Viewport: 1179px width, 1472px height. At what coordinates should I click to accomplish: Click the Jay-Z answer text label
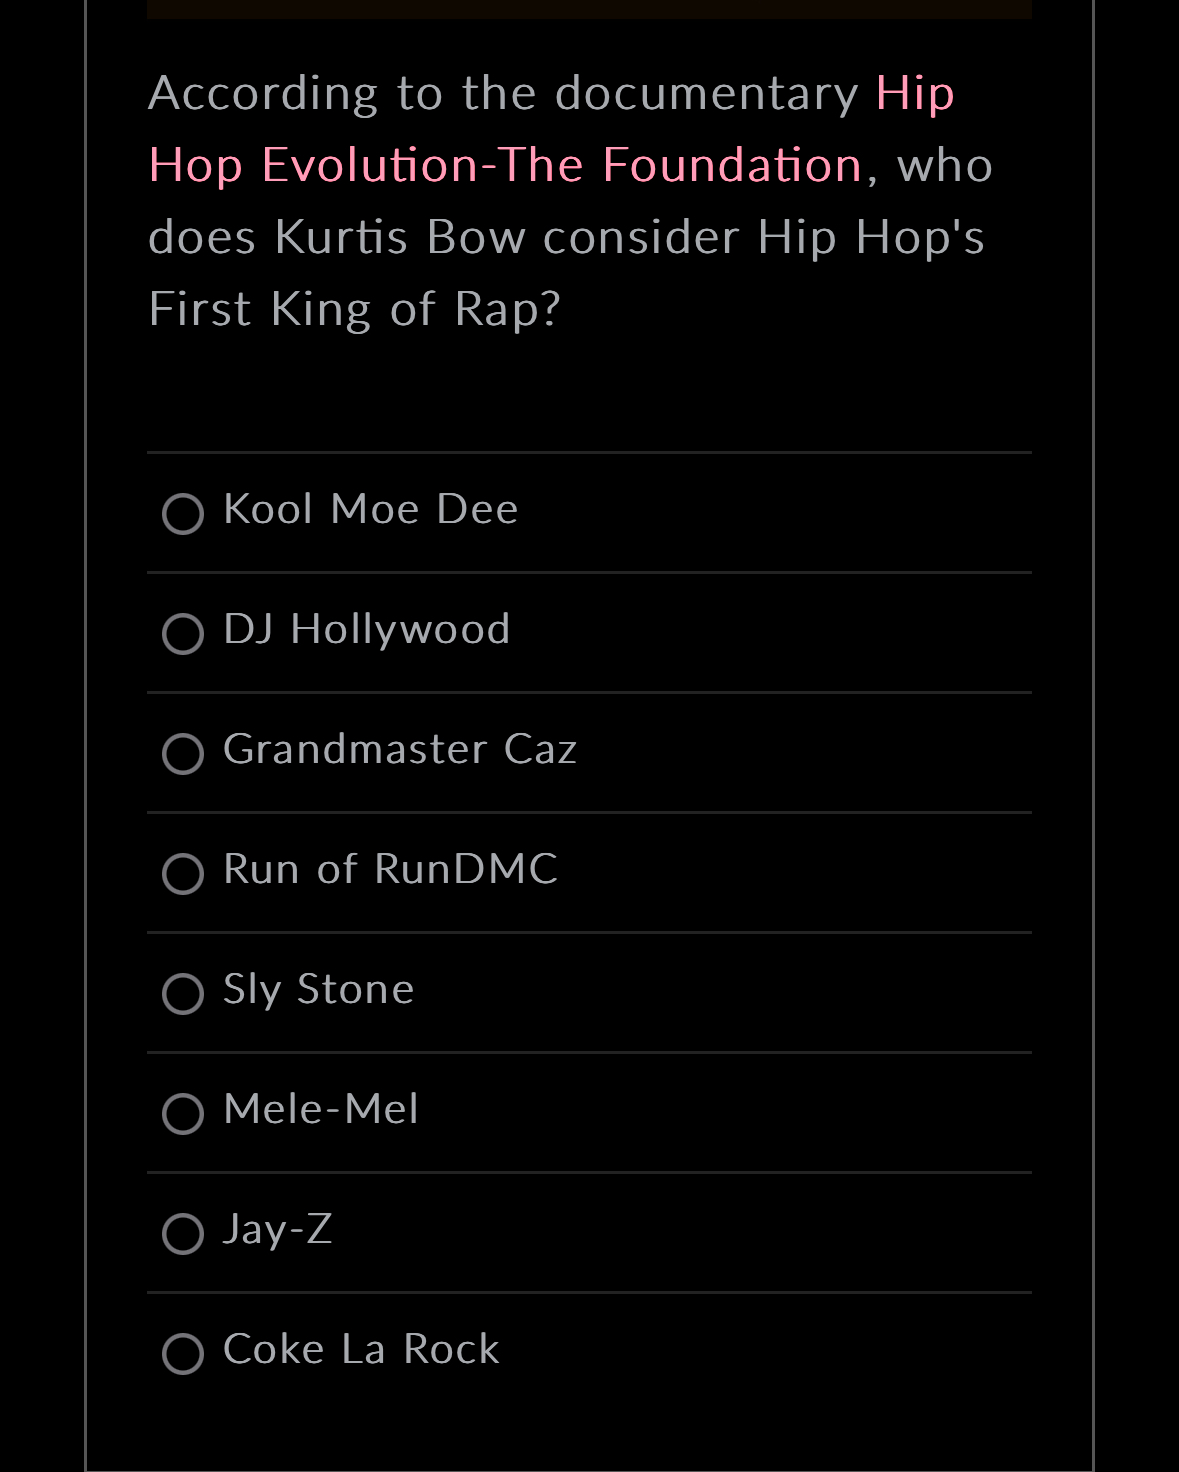[277, 1230]
